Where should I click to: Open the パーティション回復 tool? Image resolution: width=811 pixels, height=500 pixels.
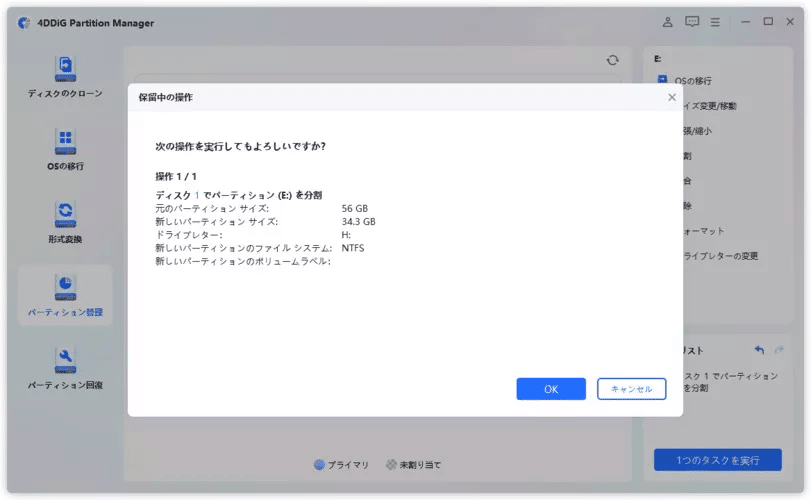(x=65, y=368)
